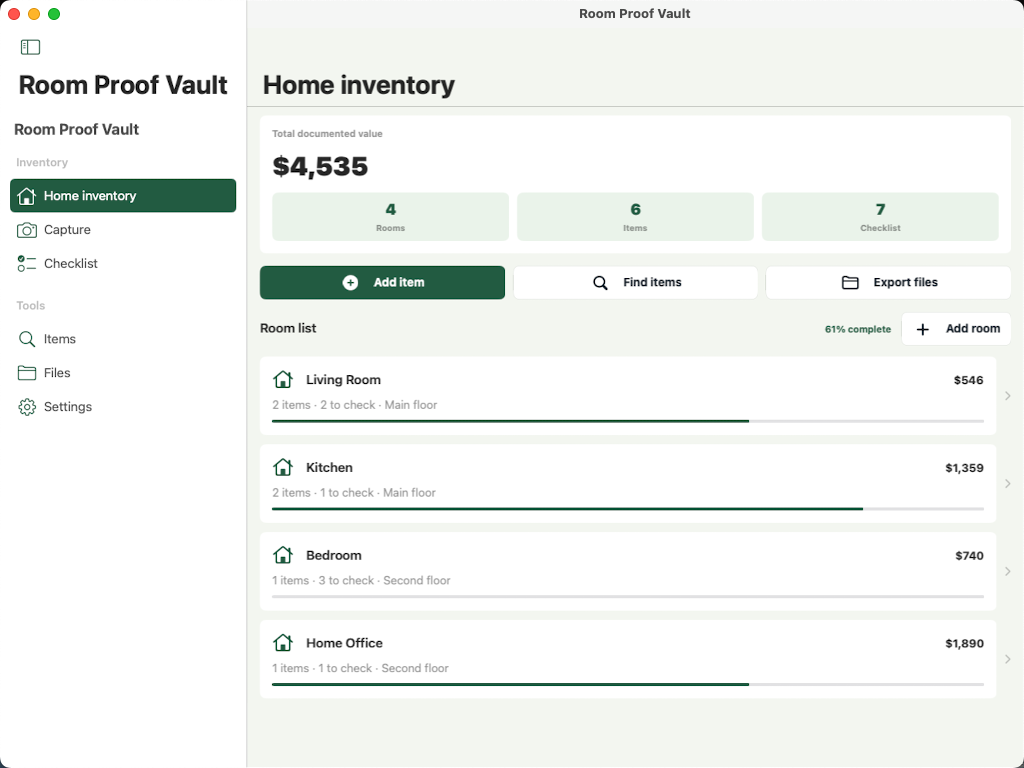Click the checklist icon in sidebar
Screen dimensions: 1024x768
tap(27, 264)
